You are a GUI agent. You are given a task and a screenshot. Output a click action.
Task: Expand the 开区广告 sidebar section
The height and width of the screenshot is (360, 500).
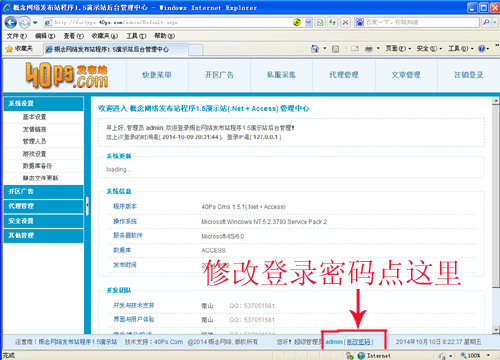pyautogui.click(x=43, y=191)
